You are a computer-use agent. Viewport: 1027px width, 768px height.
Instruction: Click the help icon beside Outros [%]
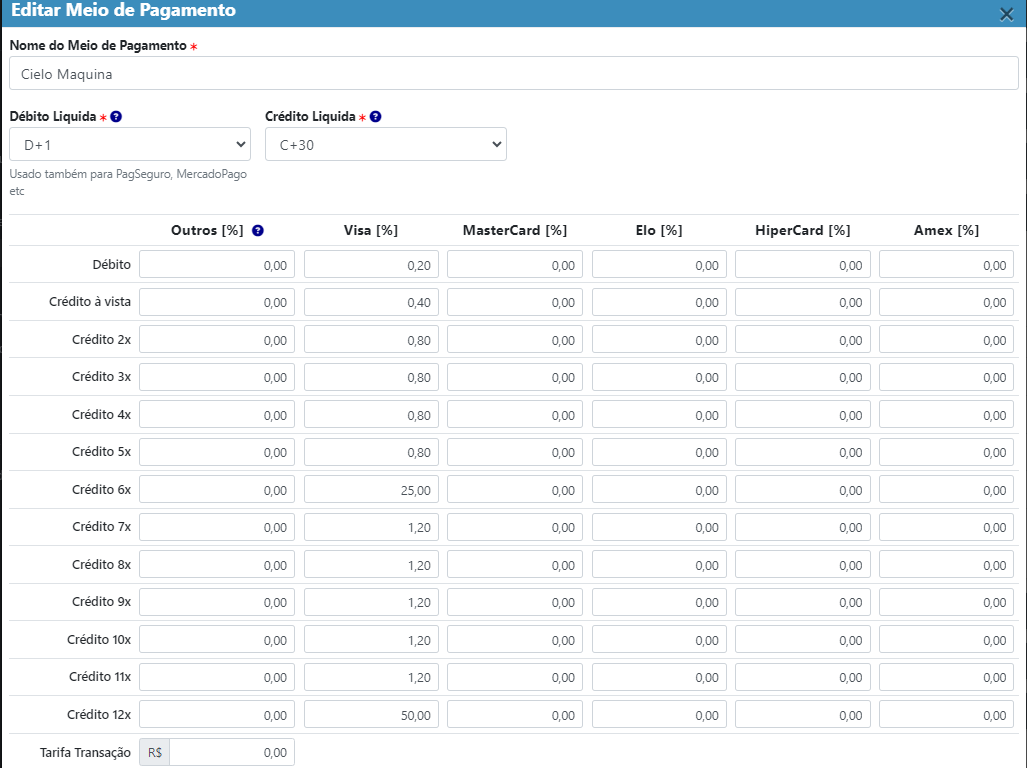[258, 230]
